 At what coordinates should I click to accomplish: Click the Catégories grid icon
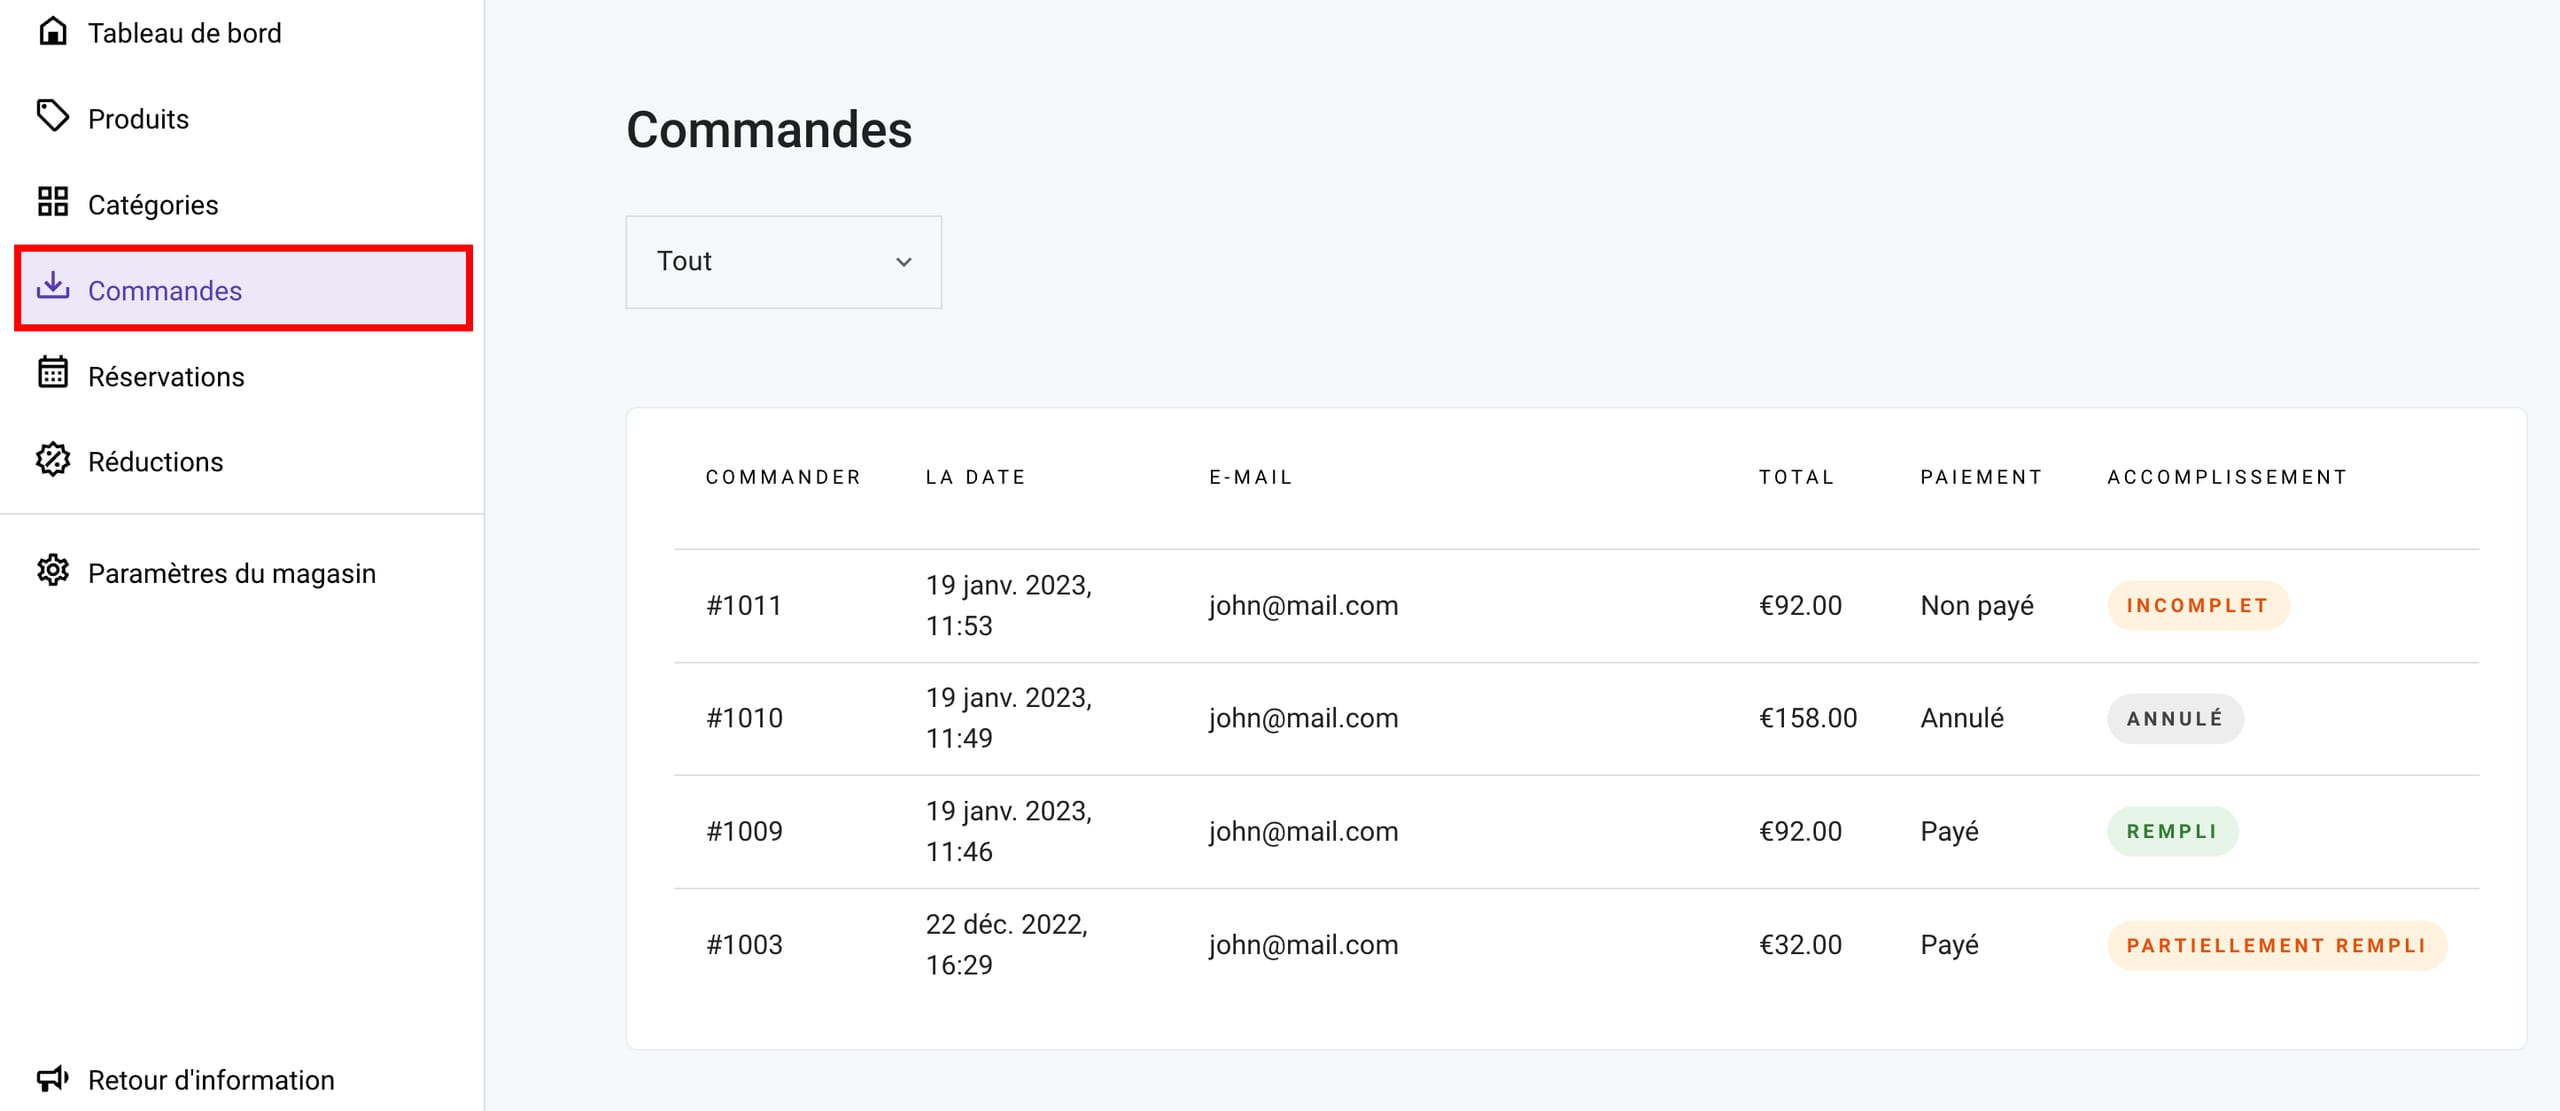click(x=52, y=202)
